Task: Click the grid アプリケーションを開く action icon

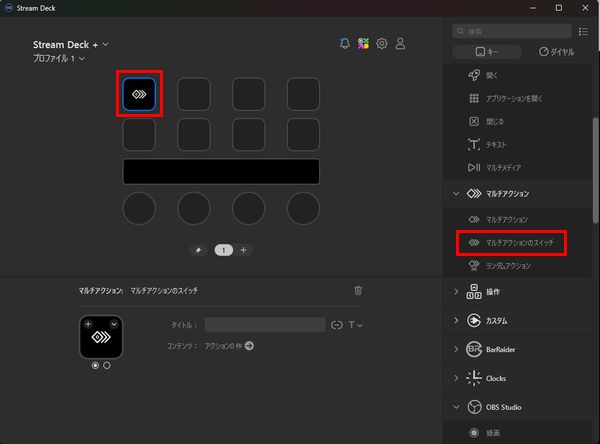Action: point(474,98)
